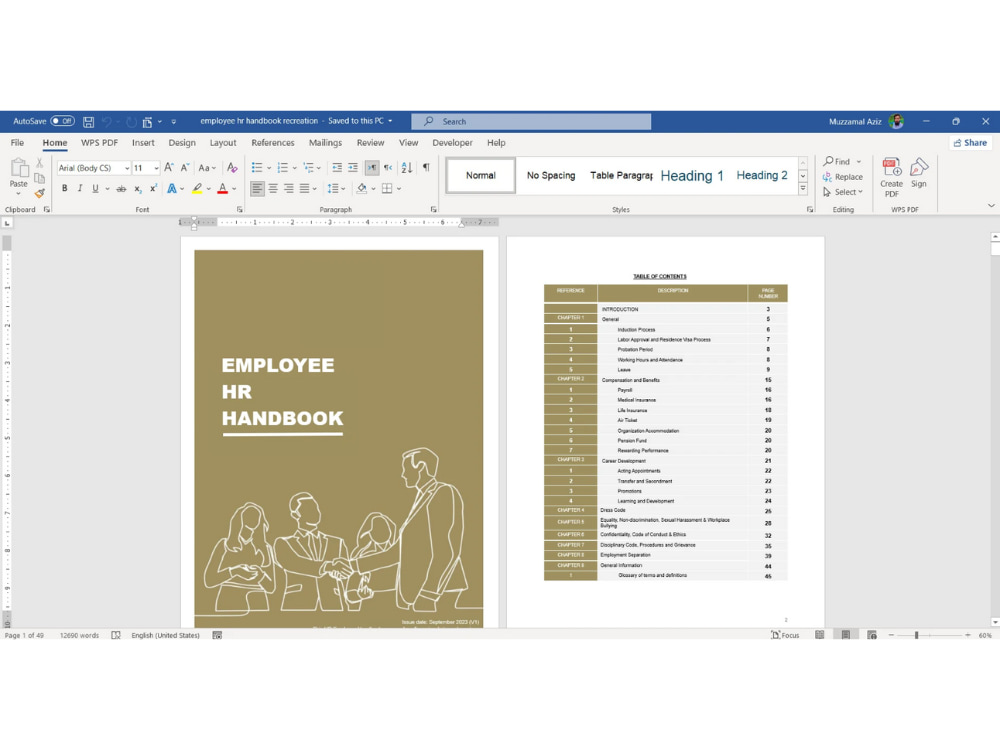Open the File menu
Viewport: 1000px width, 750px height.
click(x=17, y=143)
